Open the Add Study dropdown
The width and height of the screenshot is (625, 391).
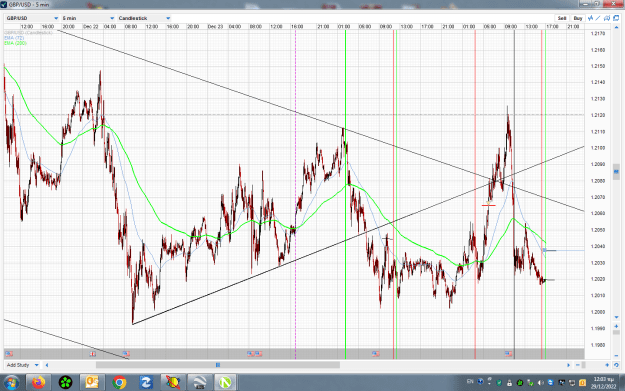coord(23,365)
